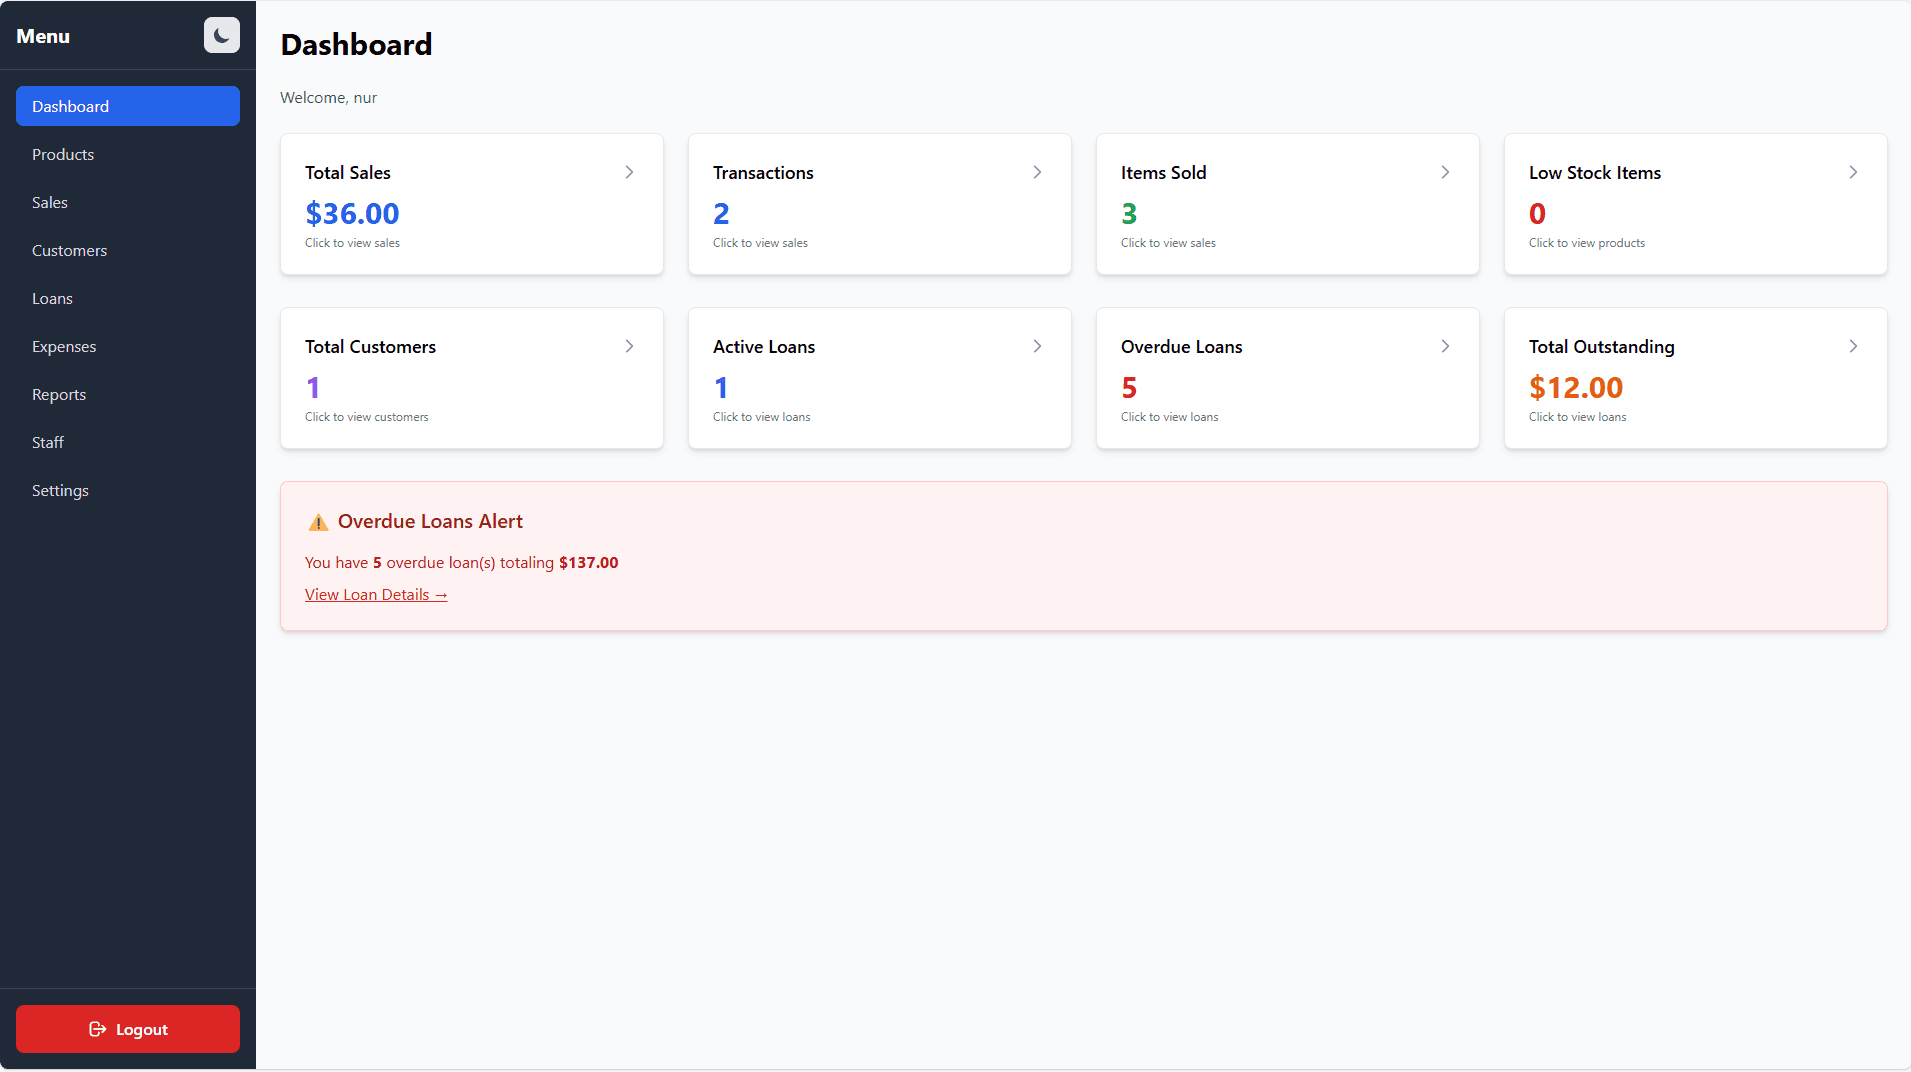This screenshot has height=1072, width=1911.
Task: Click the Total Customers value 1
Action: [313, 387]
